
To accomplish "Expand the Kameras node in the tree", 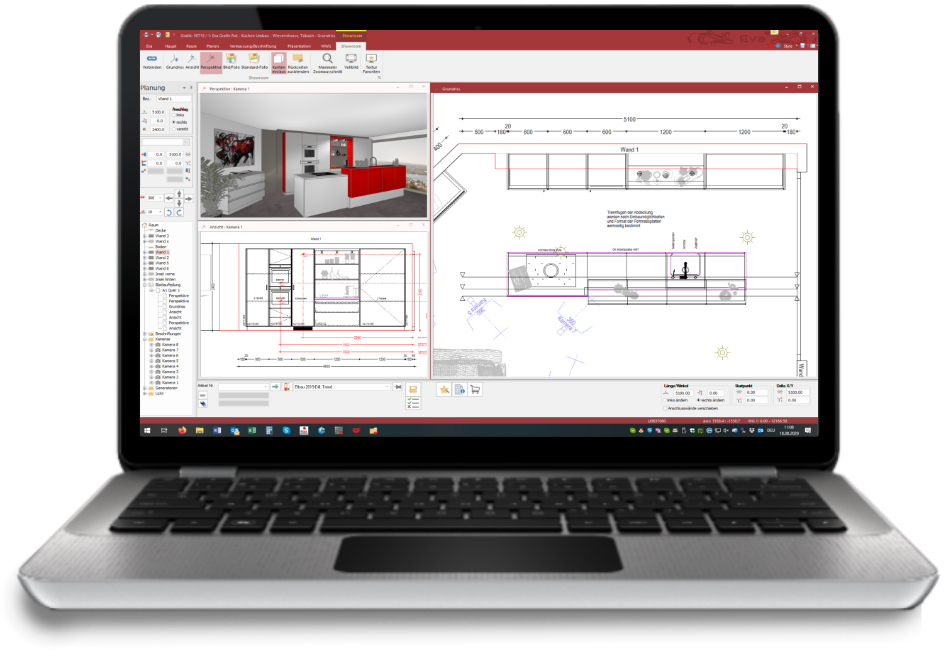I will 144,338.
